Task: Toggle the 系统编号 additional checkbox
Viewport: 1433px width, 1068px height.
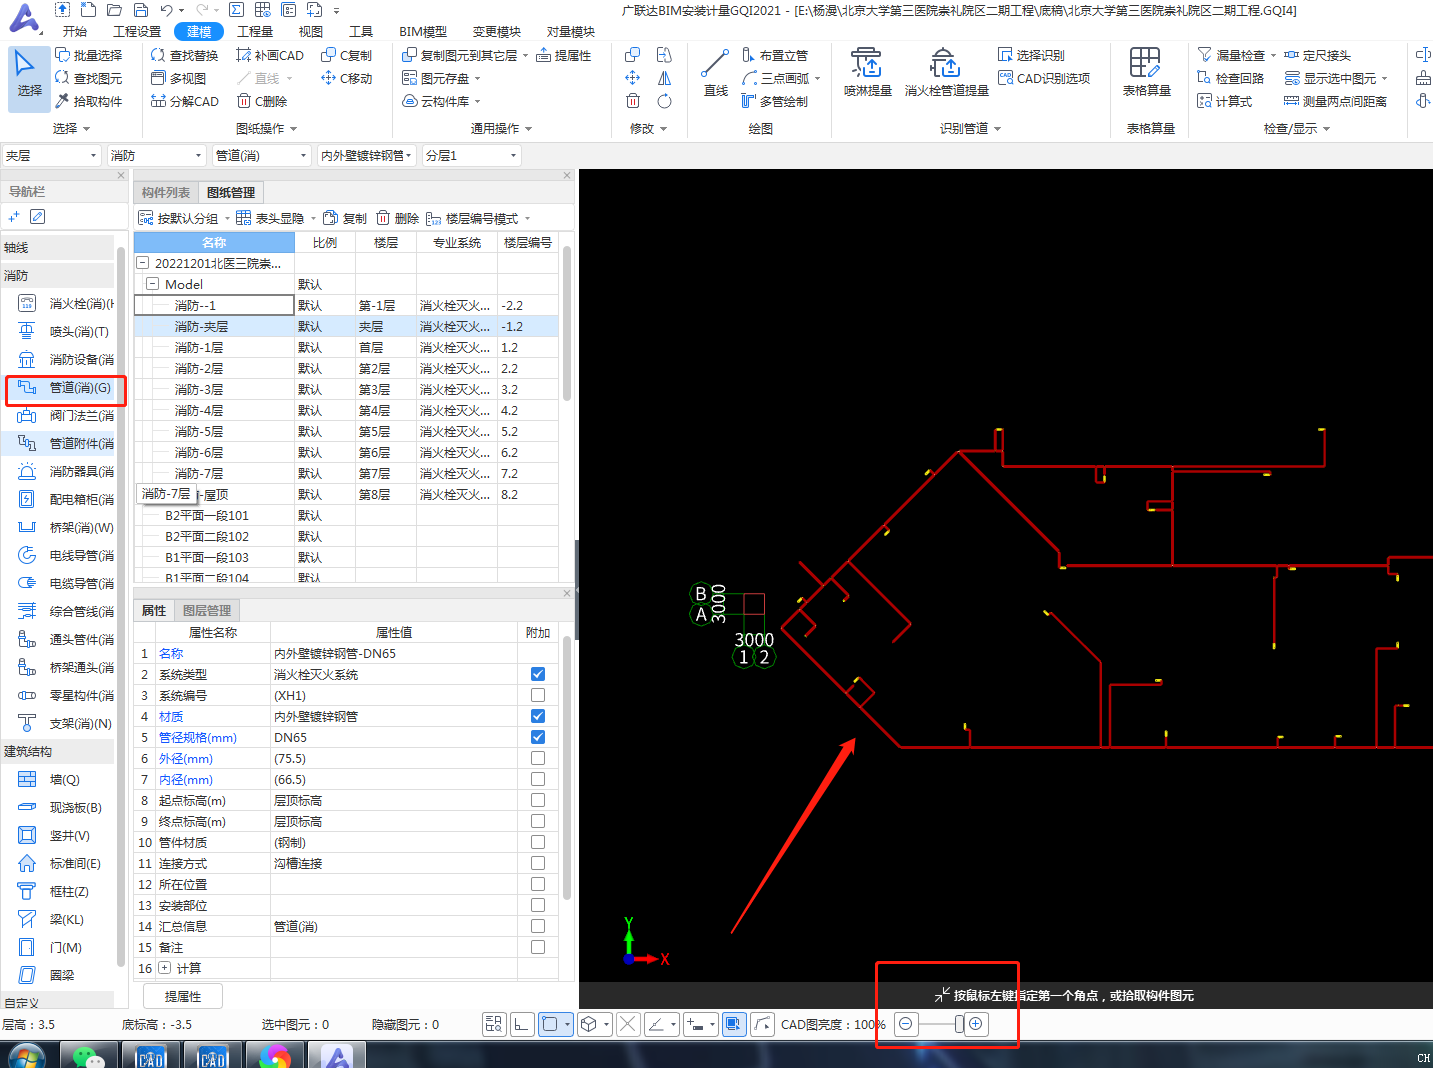Action: click(538, 695)
